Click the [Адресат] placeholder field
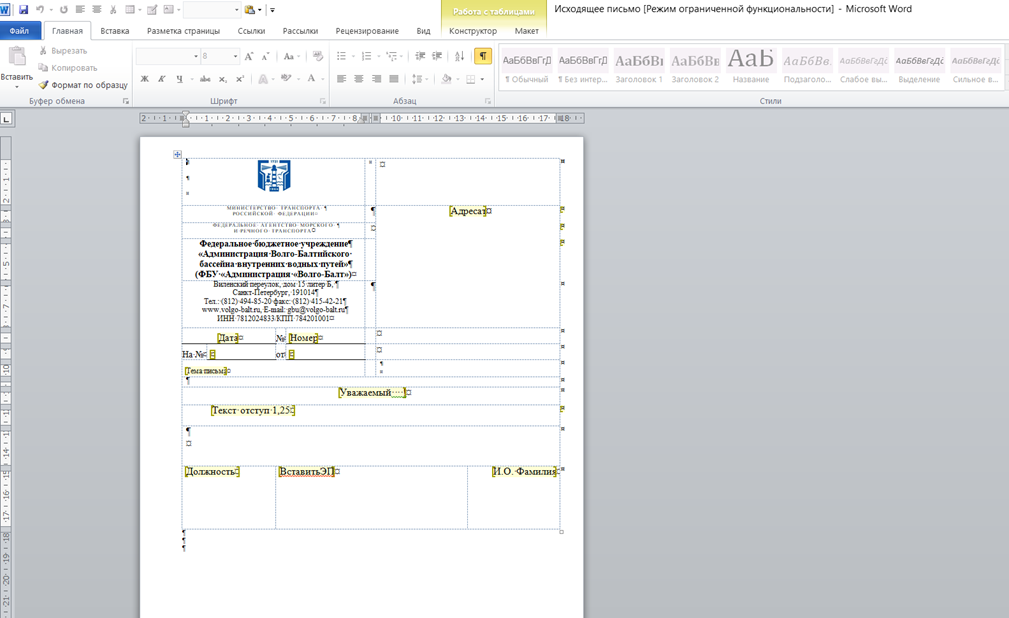This screenshot has height=618, width=1009. 468,211
